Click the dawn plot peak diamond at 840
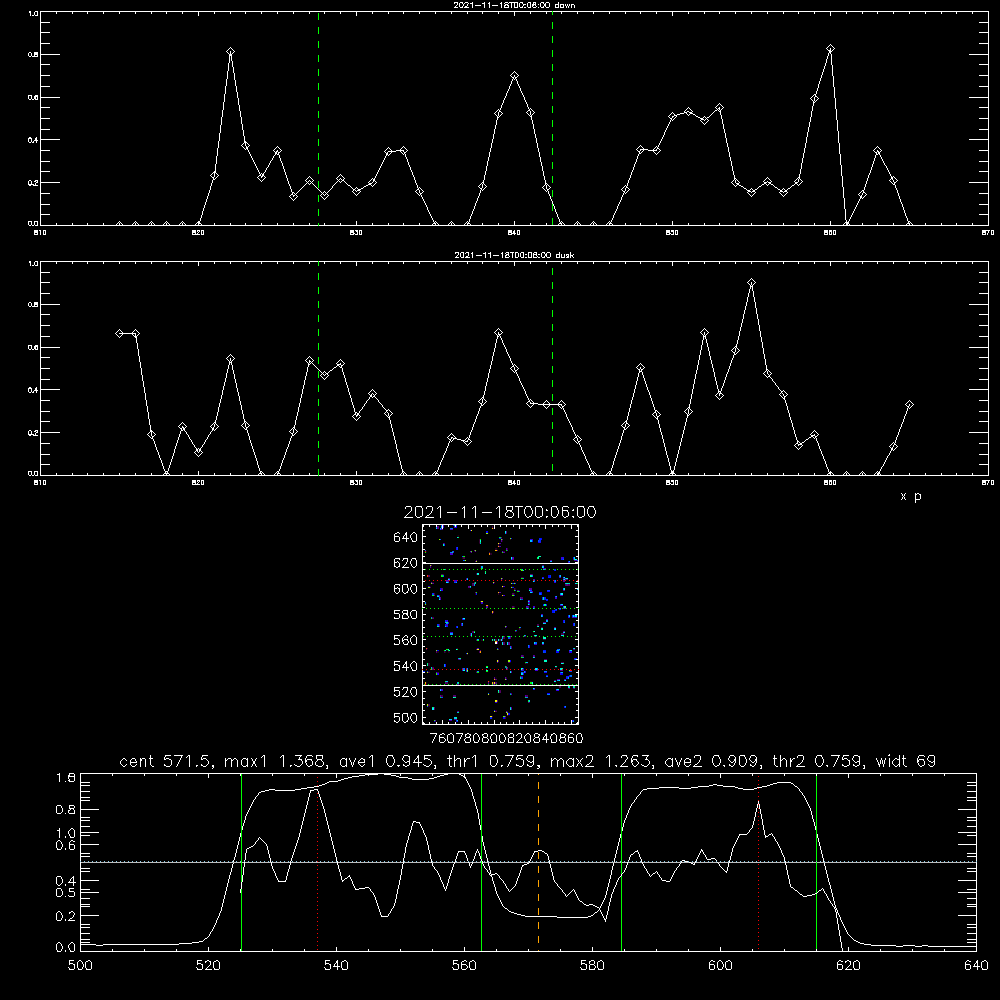 point(515,75)
